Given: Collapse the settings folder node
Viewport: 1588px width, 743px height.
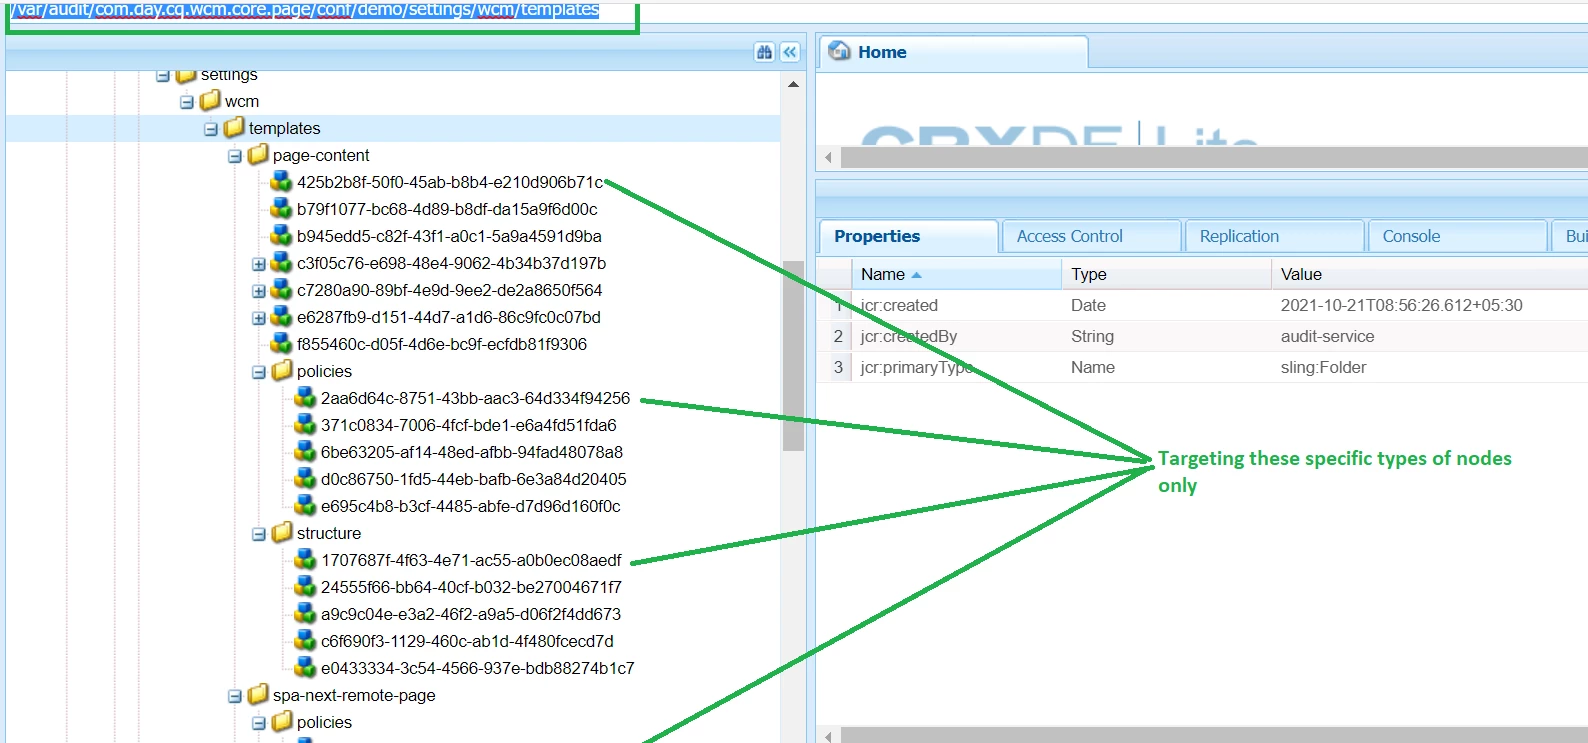Looking at the screenshot, I should click(x=163, y=75).
